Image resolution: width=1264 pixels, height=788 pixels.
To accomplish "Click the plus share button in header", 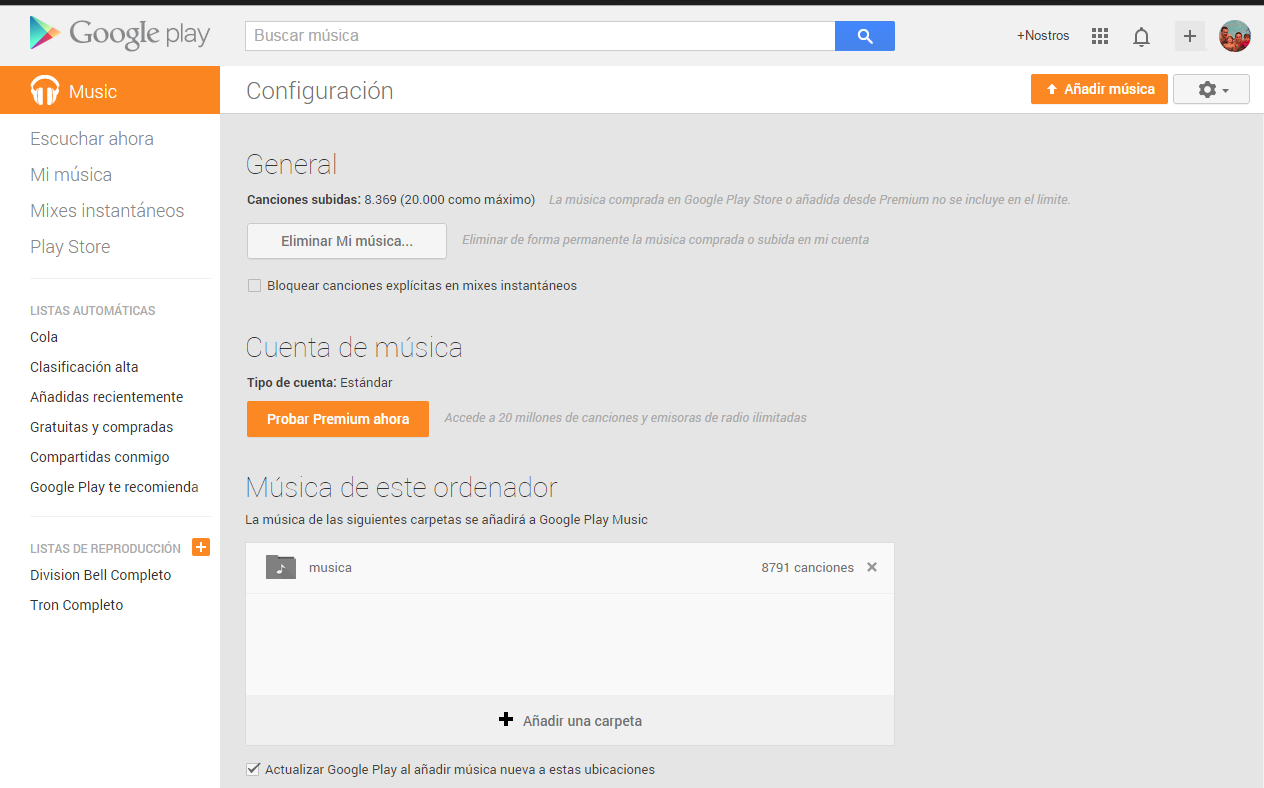I will (x=1189, y=36).
